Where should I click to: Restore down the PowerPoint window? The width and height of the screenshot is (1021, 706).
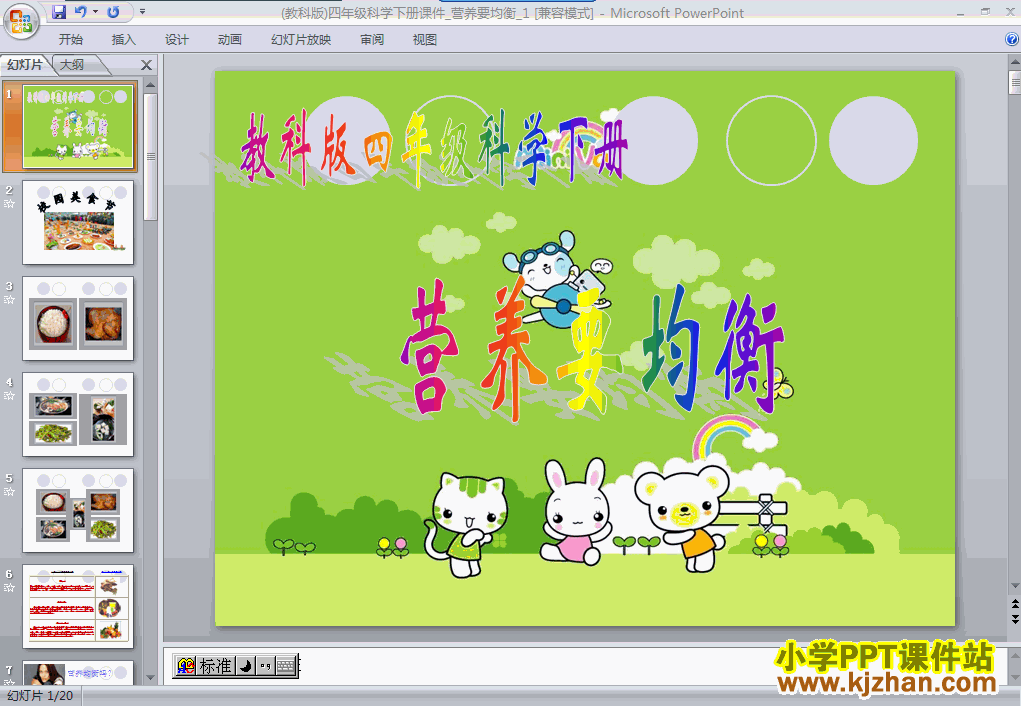click(985, 12)
